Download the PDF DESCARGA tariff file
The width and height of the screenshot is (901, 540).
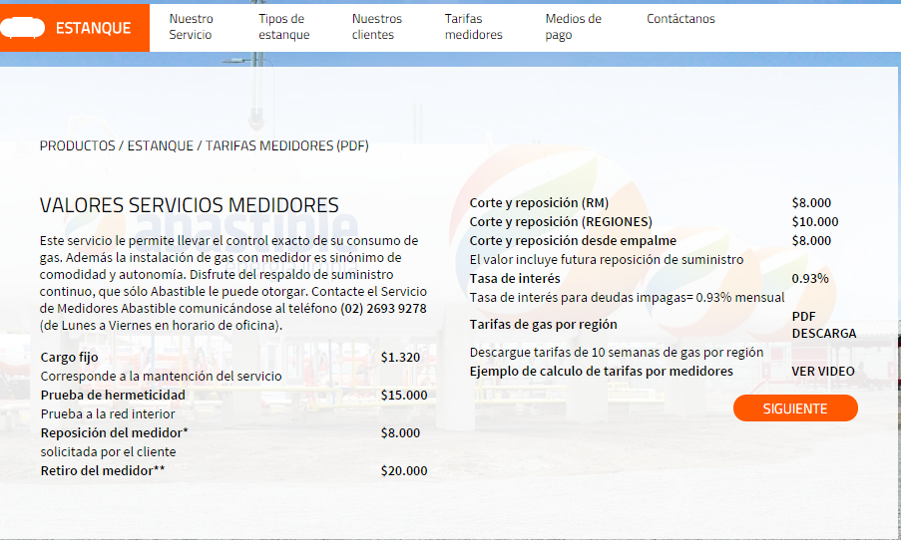823,325
